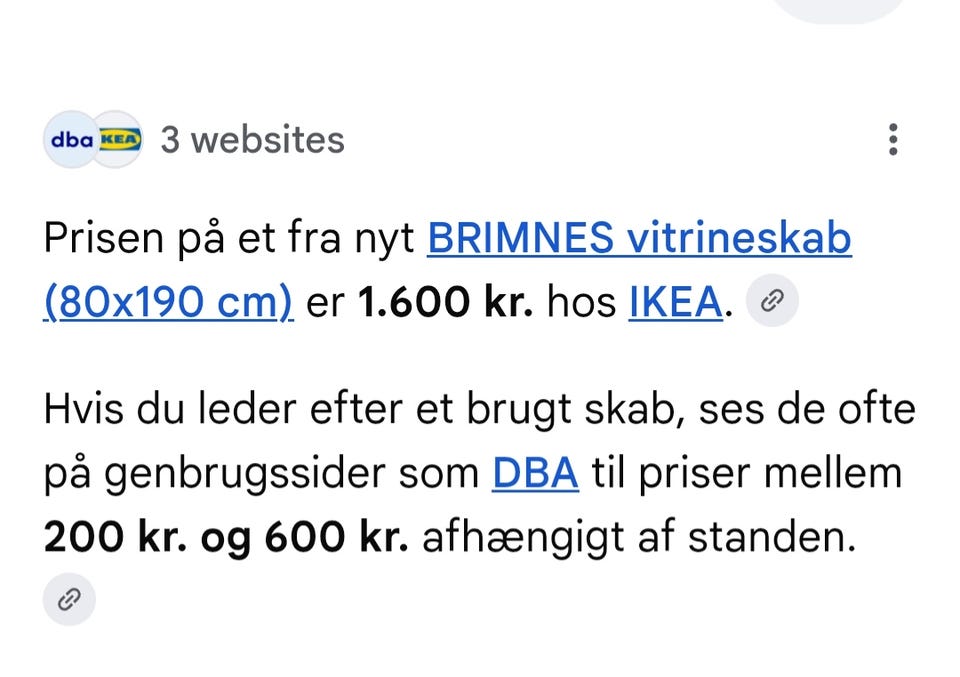Open the (80x190 cm) link text
960x677 pixels.
(x=168, y=302)
